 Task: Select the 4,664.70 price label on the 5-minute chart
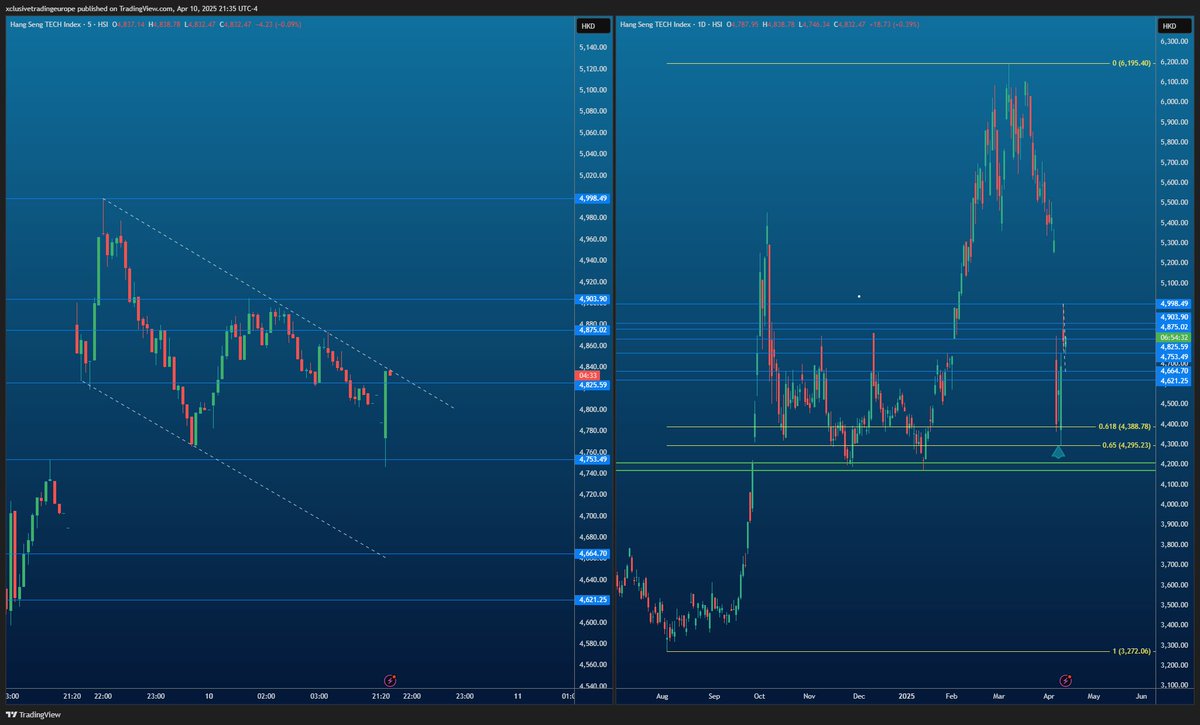[x=593, y=553]
